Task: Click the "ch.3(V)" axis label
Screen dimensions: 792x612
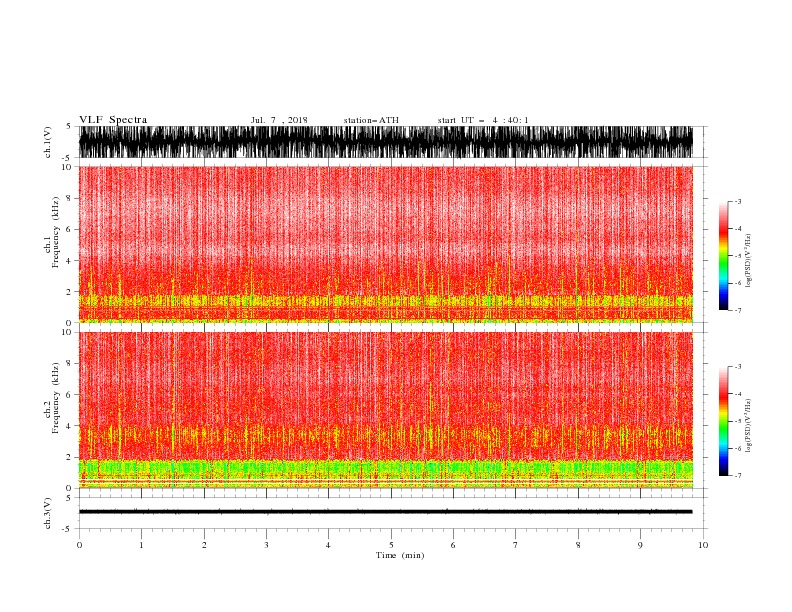Action: 48,513
